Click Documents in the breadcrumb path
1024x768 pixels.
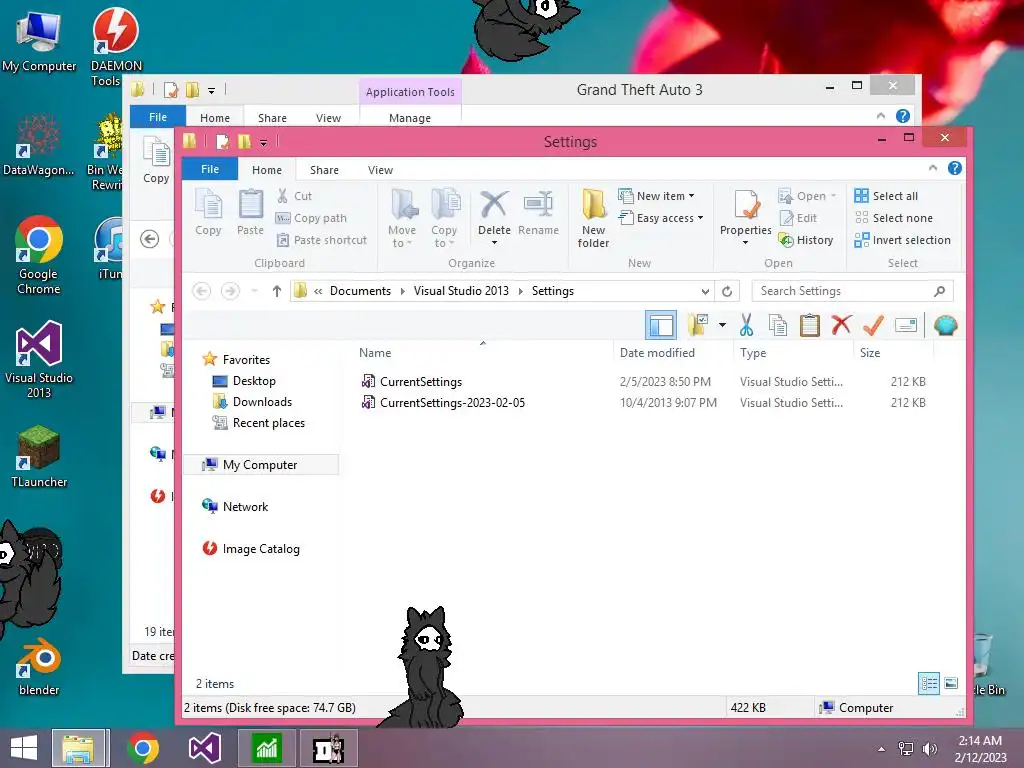click(x=360, y=291)
